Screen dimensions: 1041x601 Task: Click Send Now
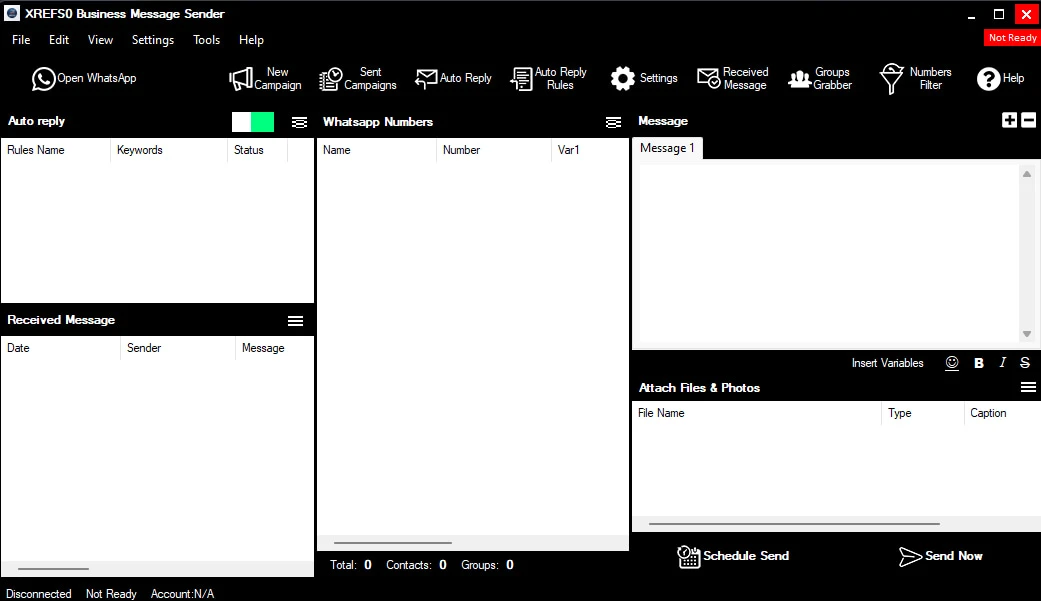click(941, 556)
